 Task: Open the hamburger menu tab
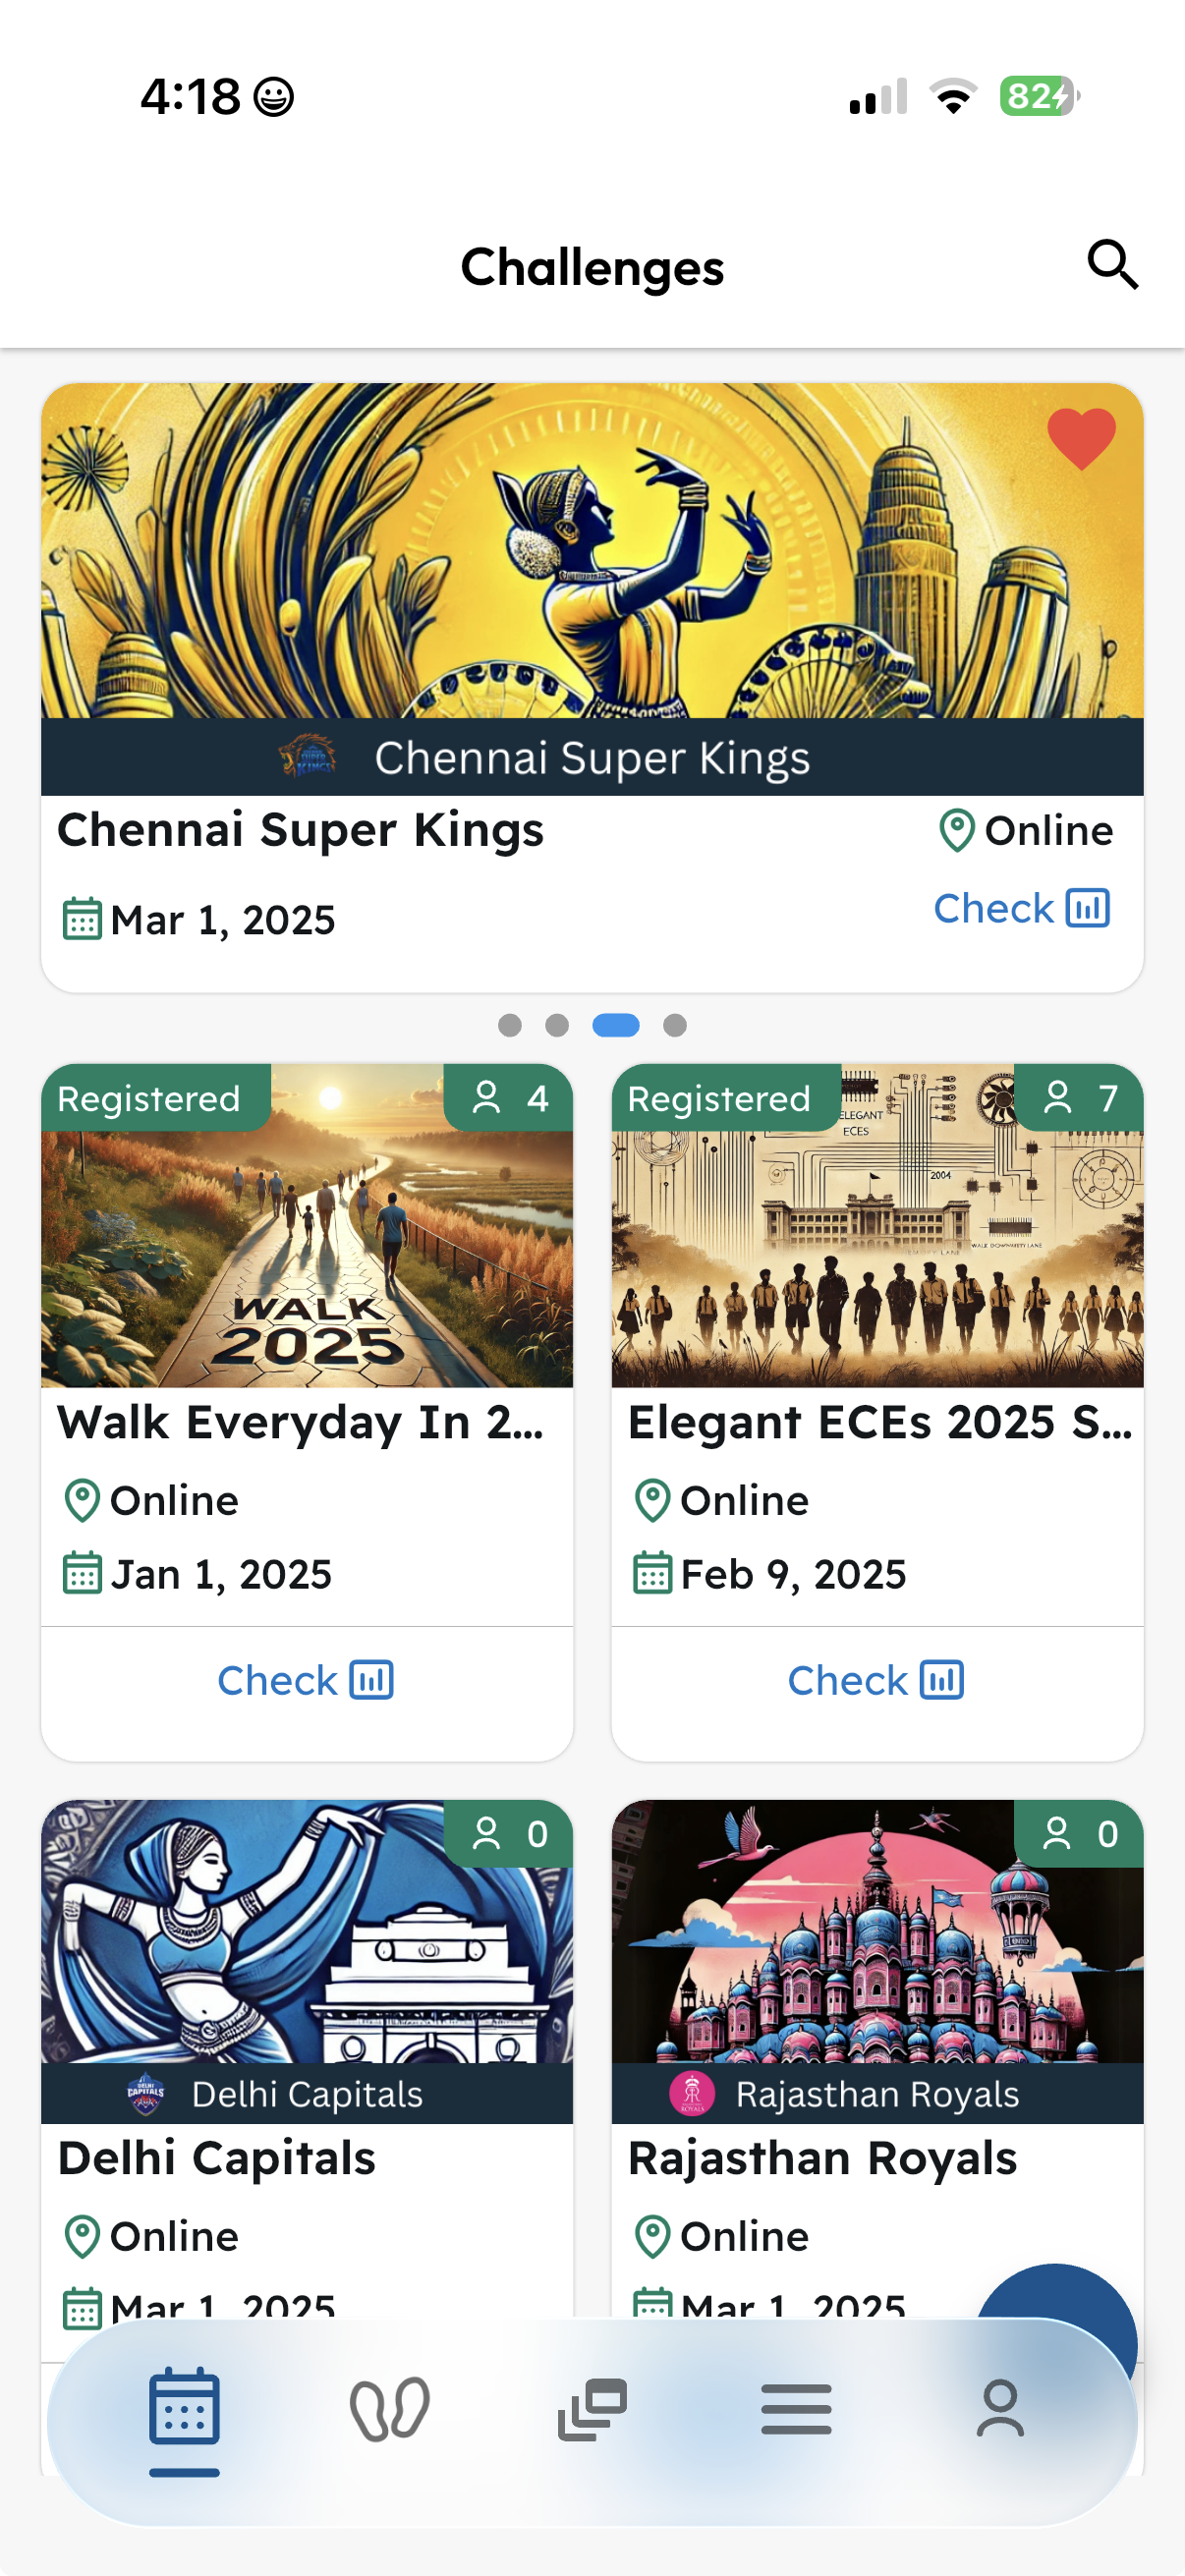[x=796, y=2408]
